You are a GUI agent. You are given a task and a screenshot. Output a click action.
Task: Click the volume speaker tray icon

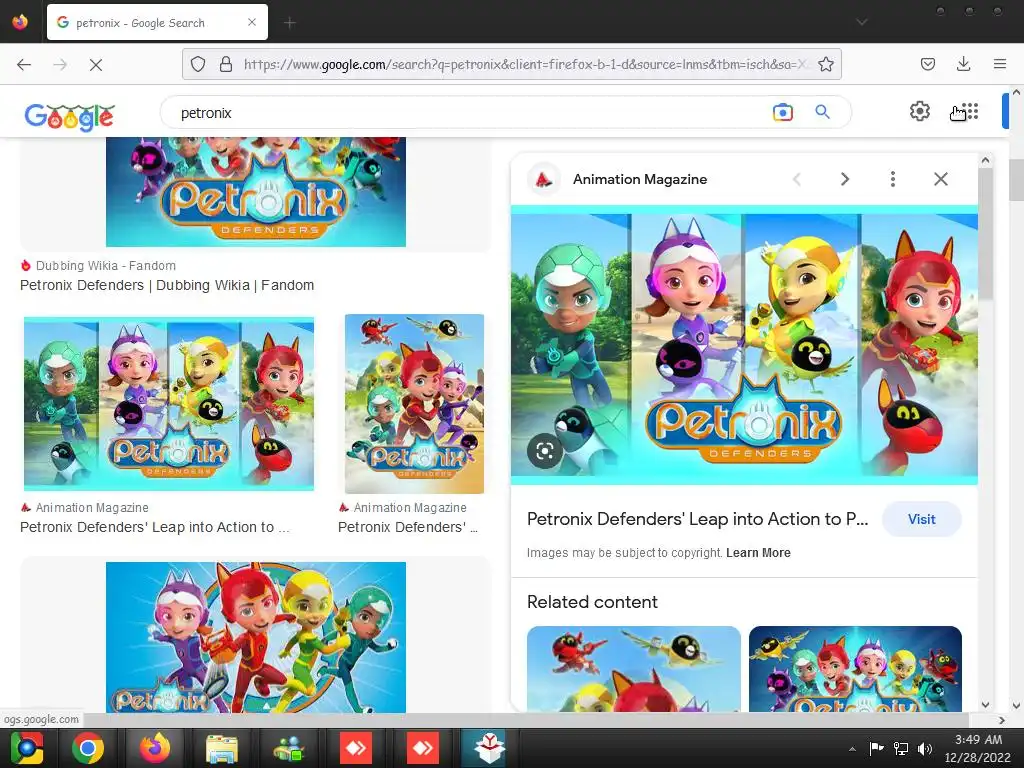click(x=925, y=748)
